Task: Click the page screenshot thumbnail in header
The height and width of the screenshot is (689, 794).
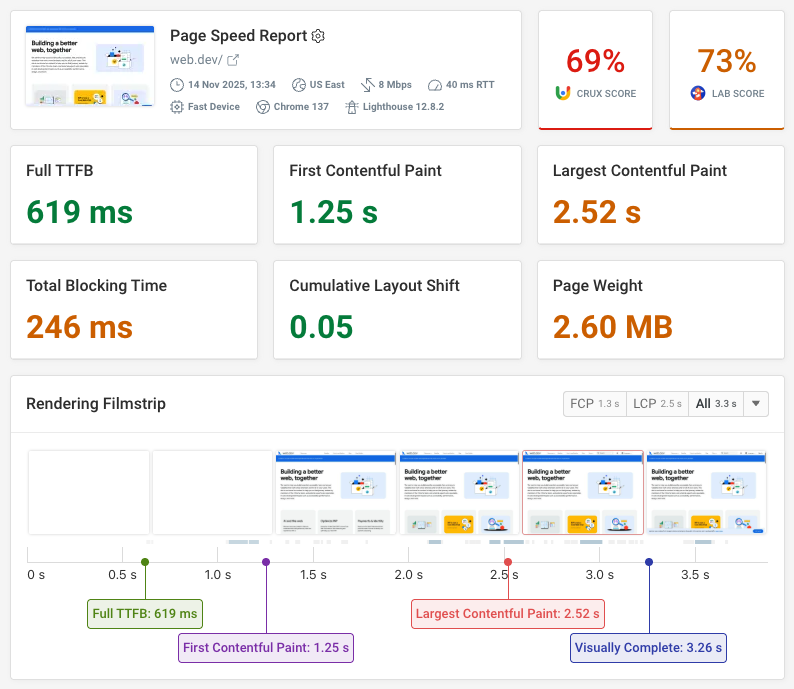Action: (90, 66)
